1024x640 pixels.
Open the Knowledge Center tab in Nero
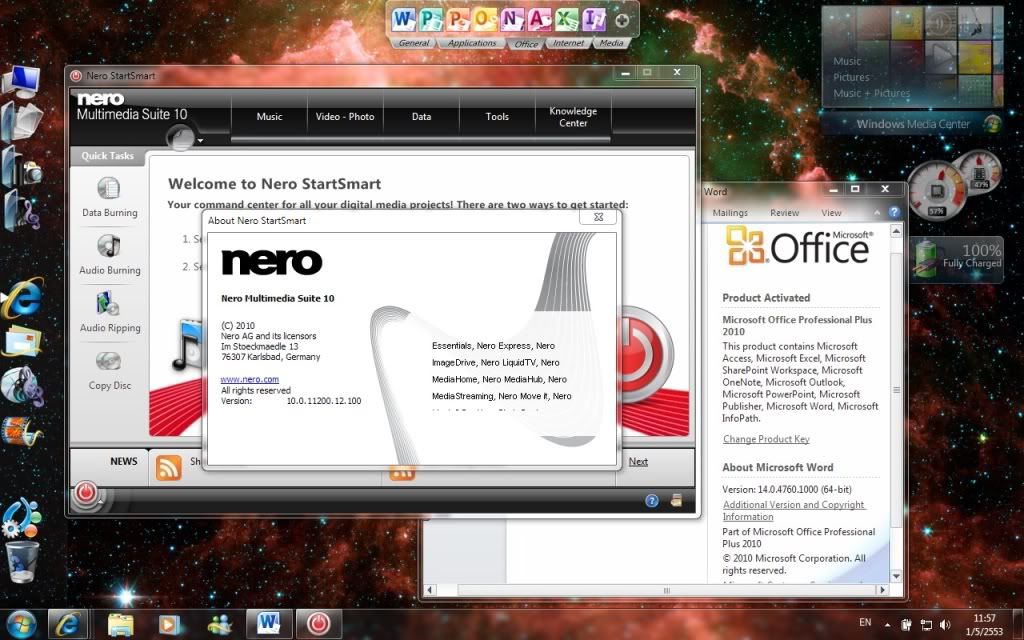pyautogui.click(x=573, y=116)
